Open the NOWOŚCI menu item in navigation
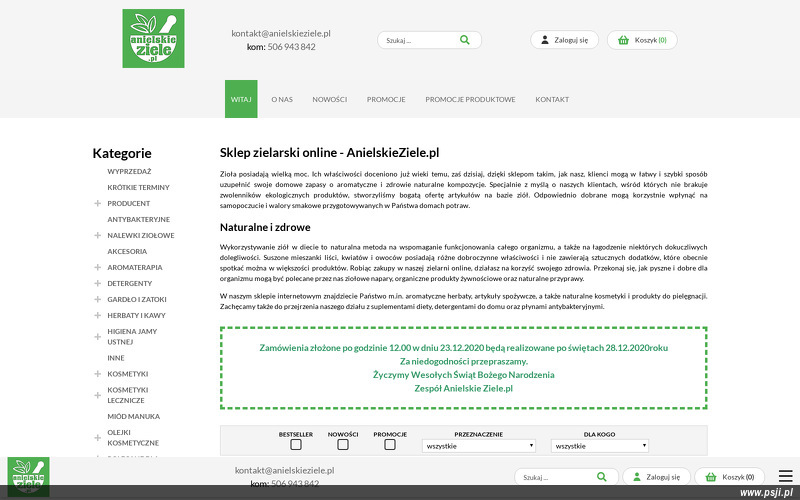Screen dimensions: 800x500 pos(330,99)
